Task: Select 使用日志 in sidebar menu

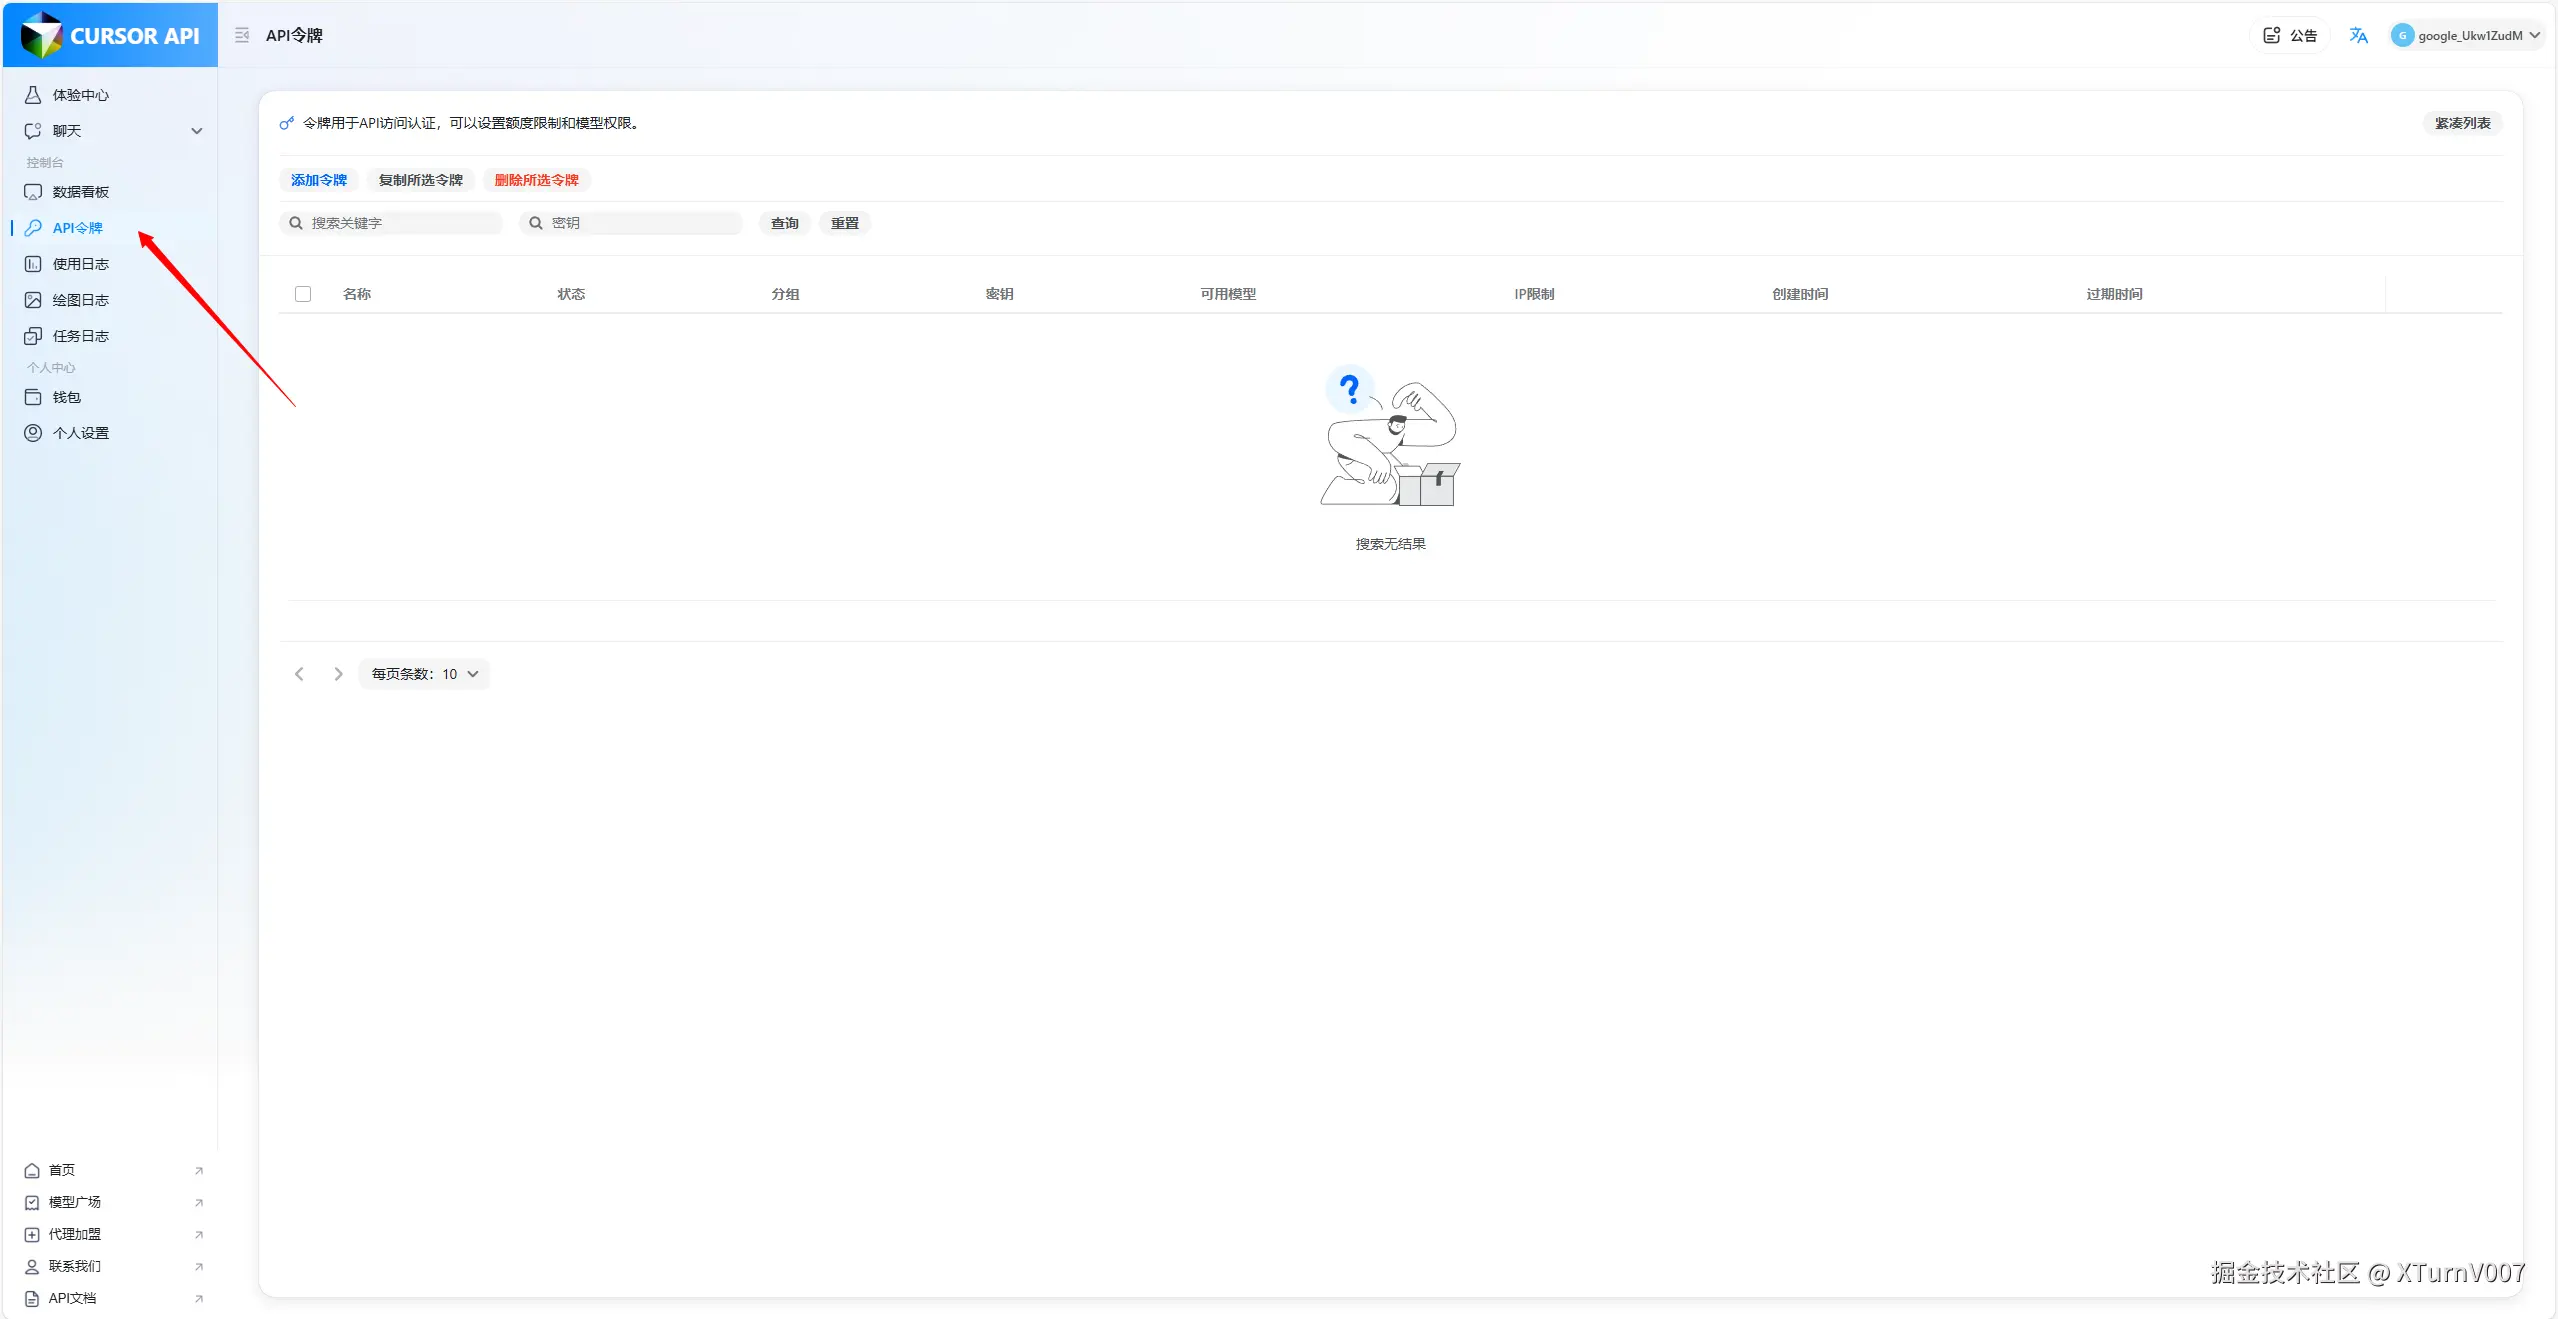Action: (x=80, y=264)
